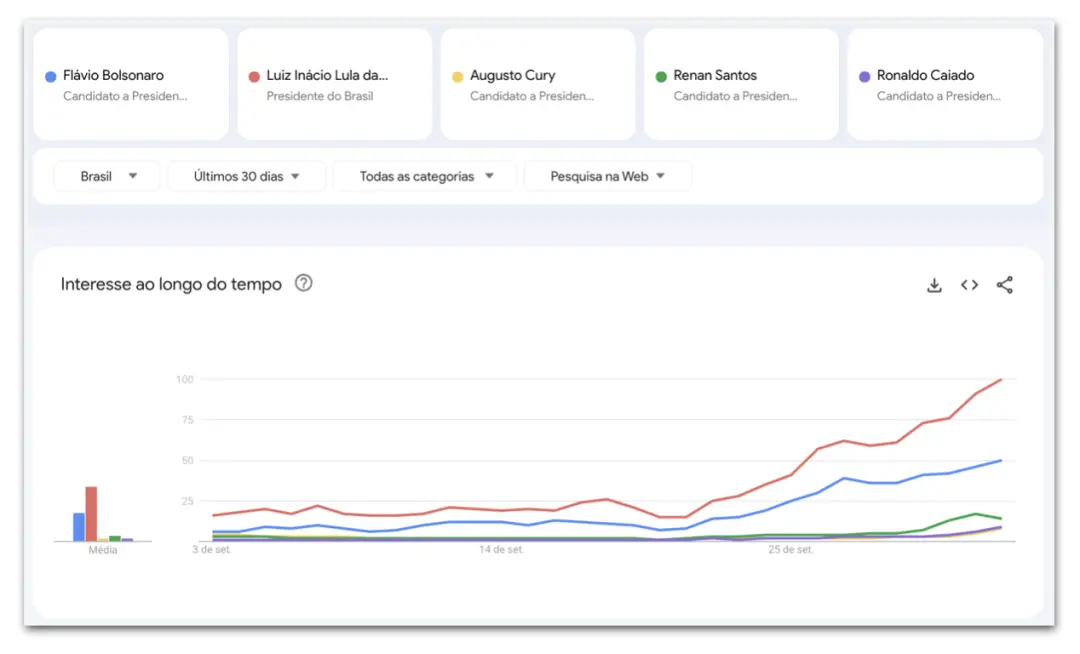The image size is (1080, 654).
Task: Click red color dot for Lula
Action: coord(254,76)
